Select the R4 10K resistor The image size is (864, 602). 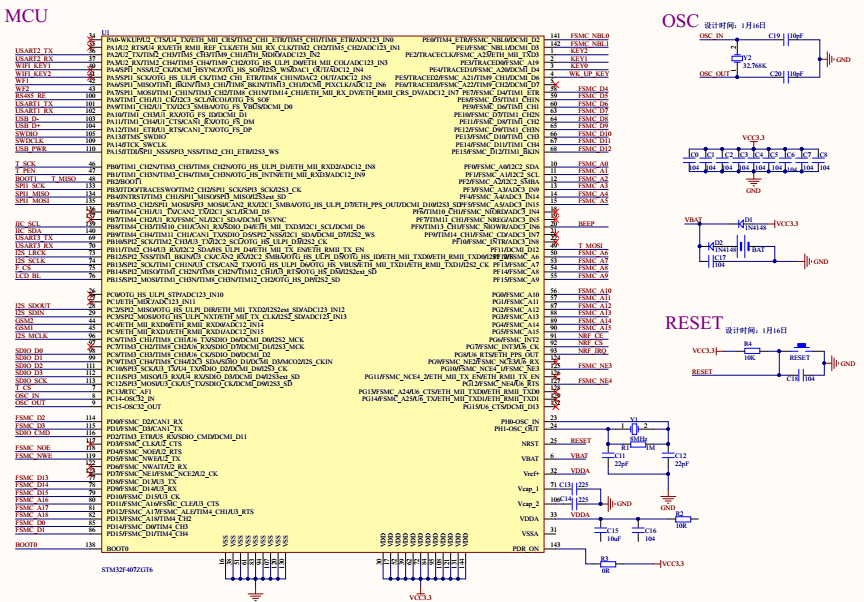click(748, 351)
